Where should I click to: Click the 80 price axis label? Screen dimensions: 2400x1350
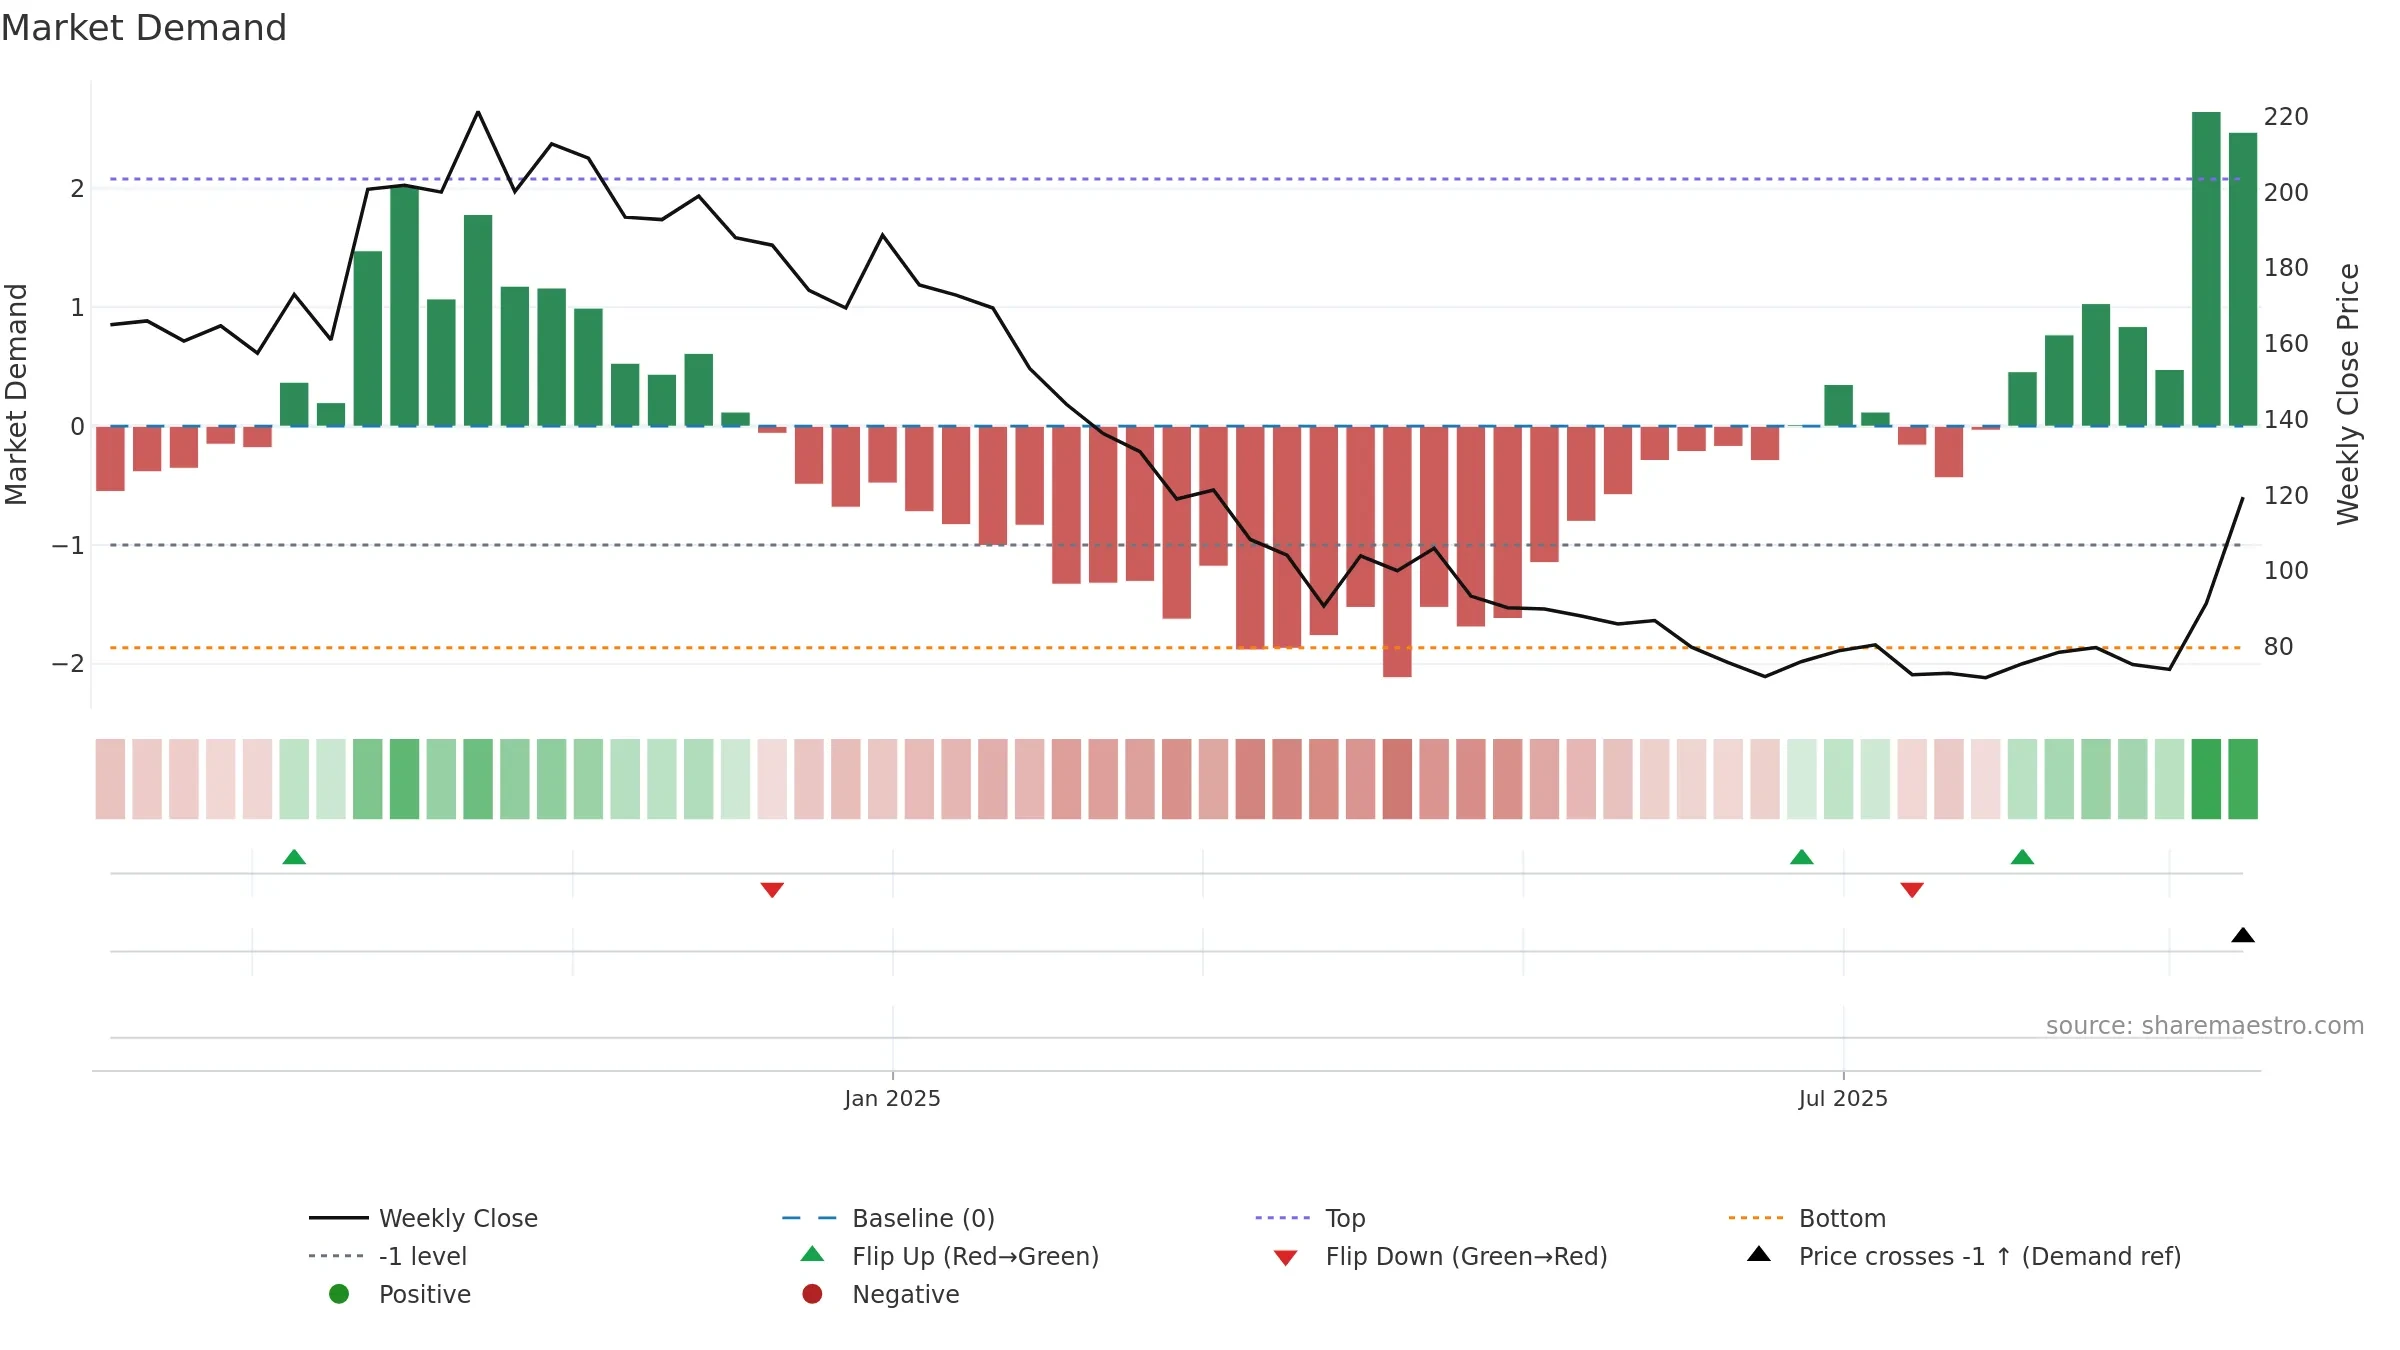click(2278, 646)
